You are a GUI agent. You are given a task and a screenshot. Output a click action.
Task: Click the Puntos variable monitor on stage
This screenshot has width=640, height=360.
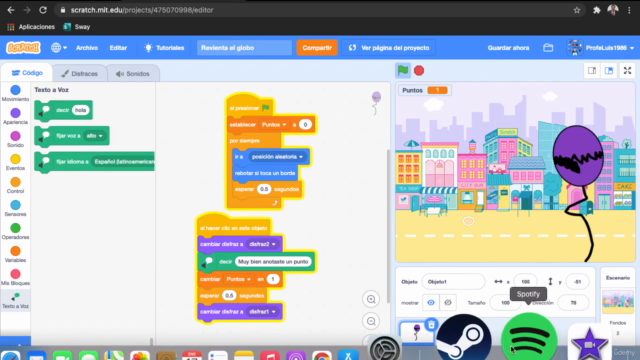tap(424, 90)
